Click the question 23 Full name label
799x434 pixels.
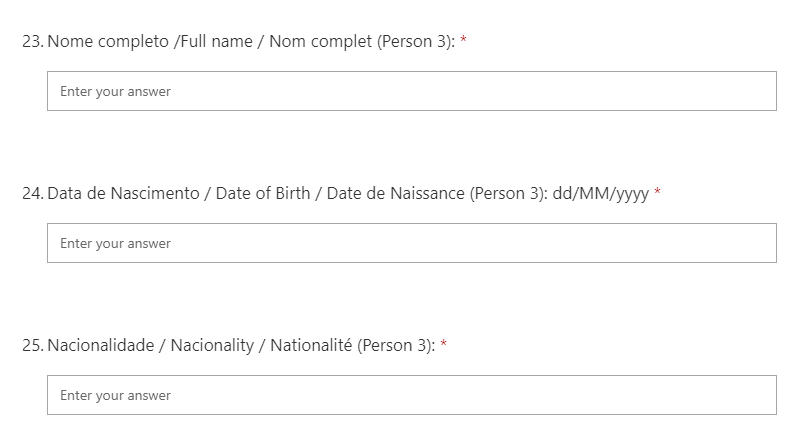point(250,41)
